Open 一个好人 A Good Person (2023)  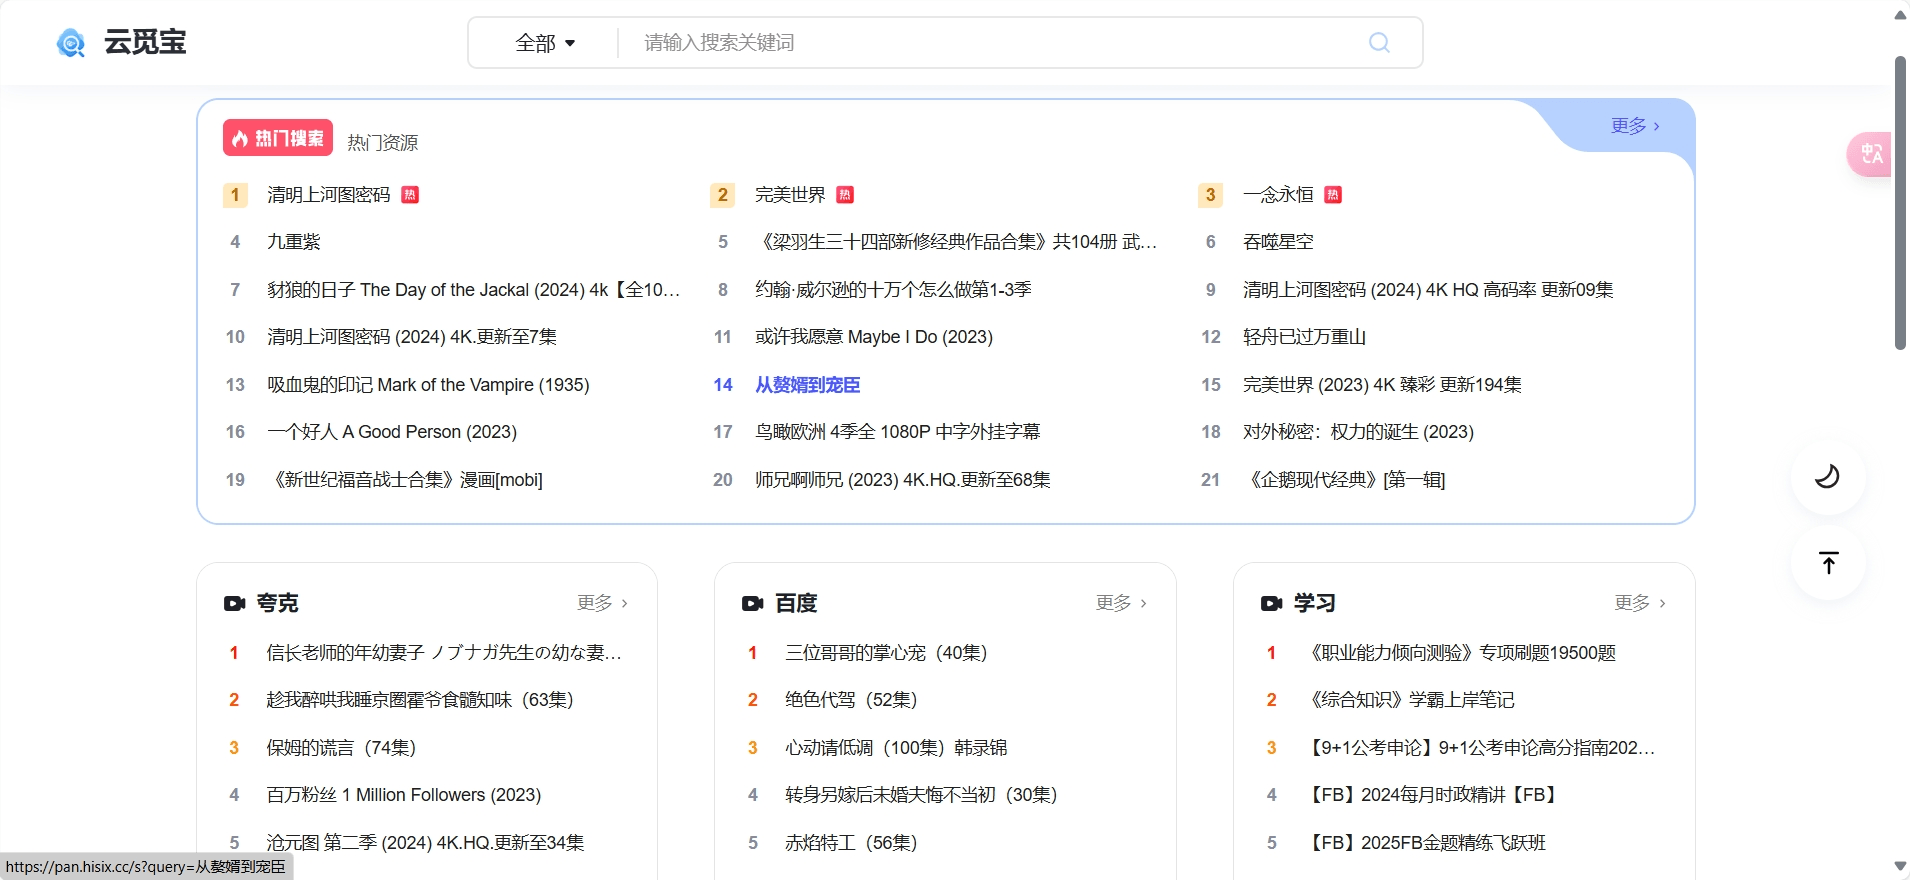[392, 432]
